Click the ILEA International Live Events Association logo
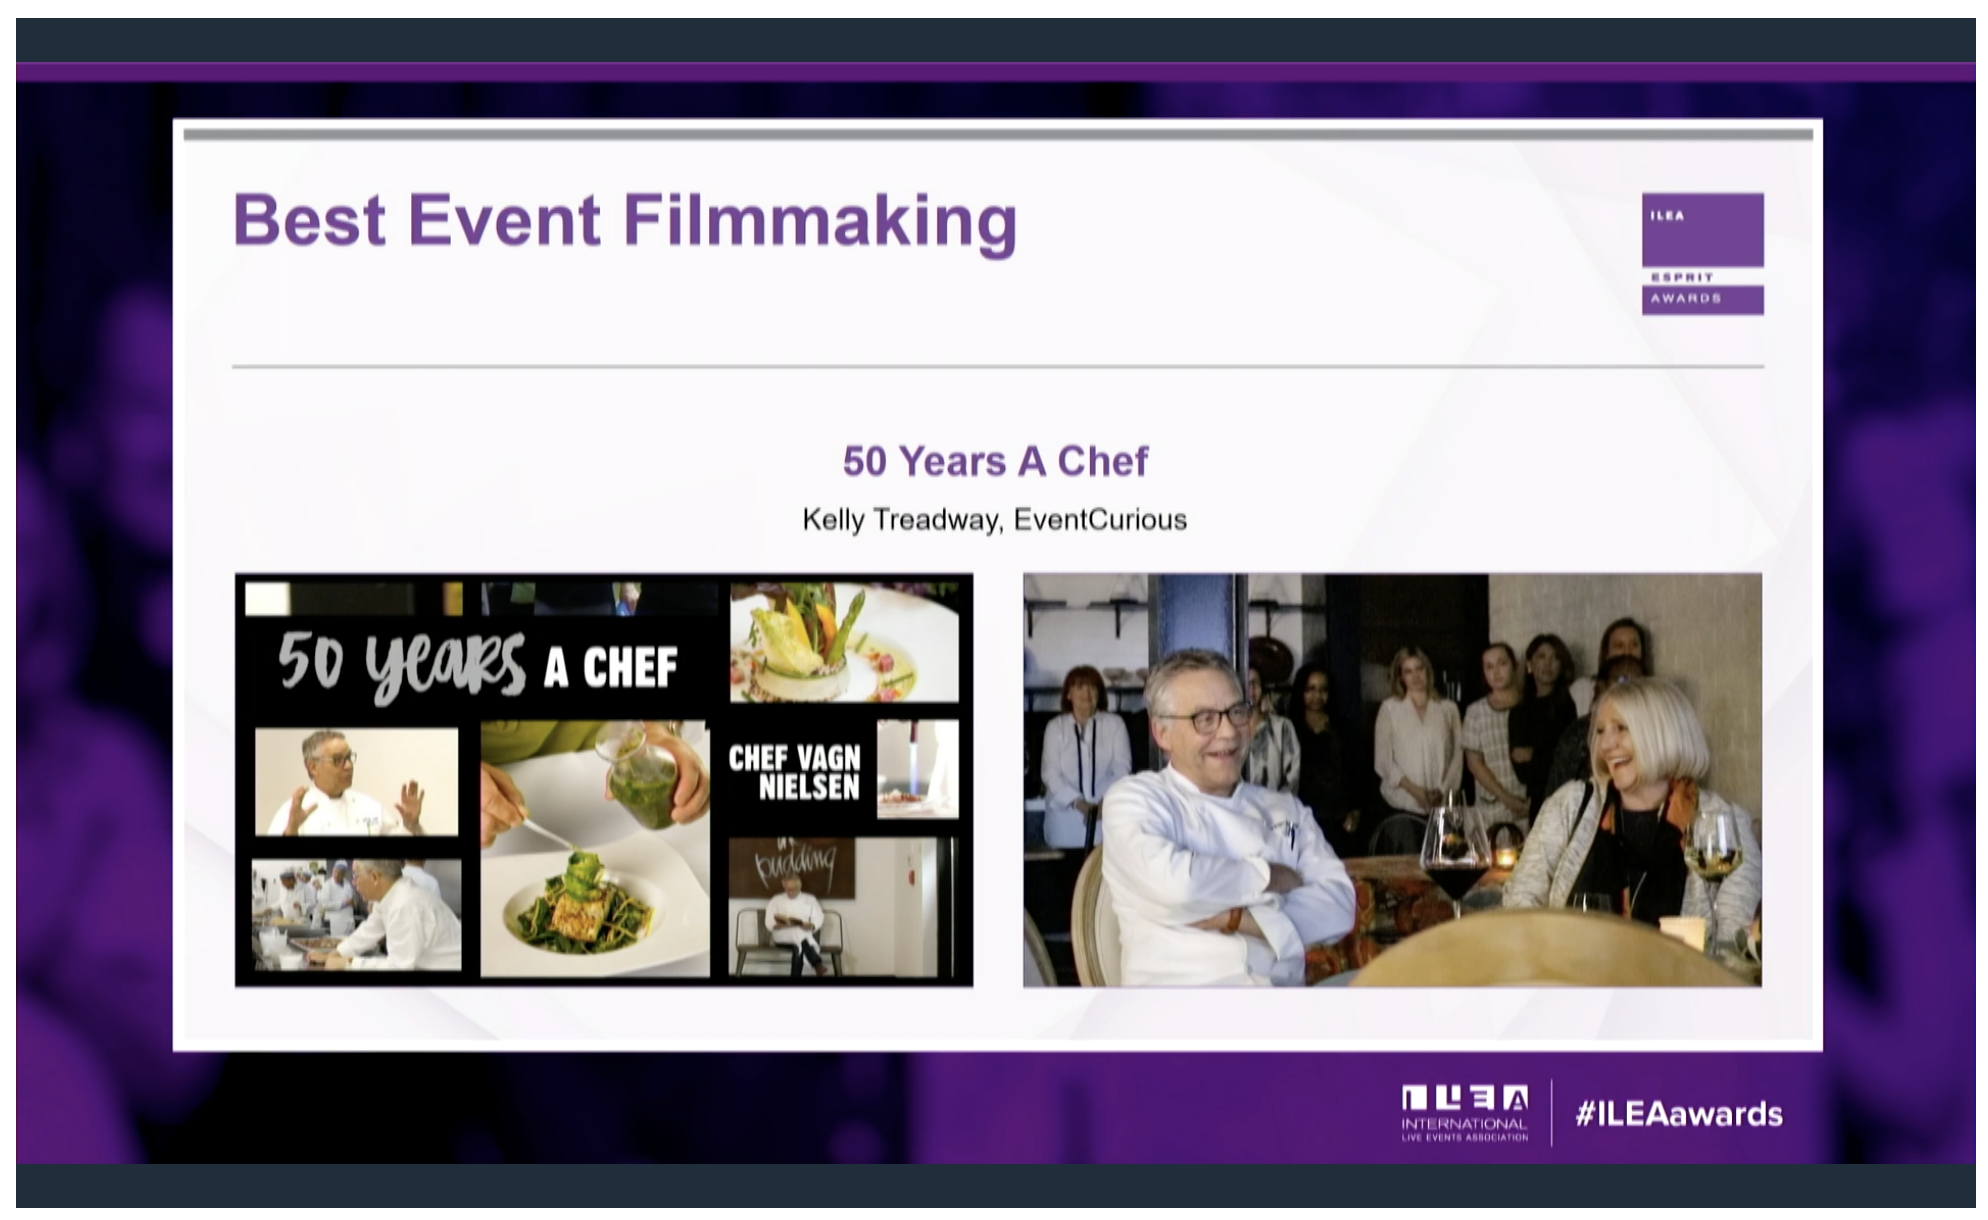 coord(1464,1112)
